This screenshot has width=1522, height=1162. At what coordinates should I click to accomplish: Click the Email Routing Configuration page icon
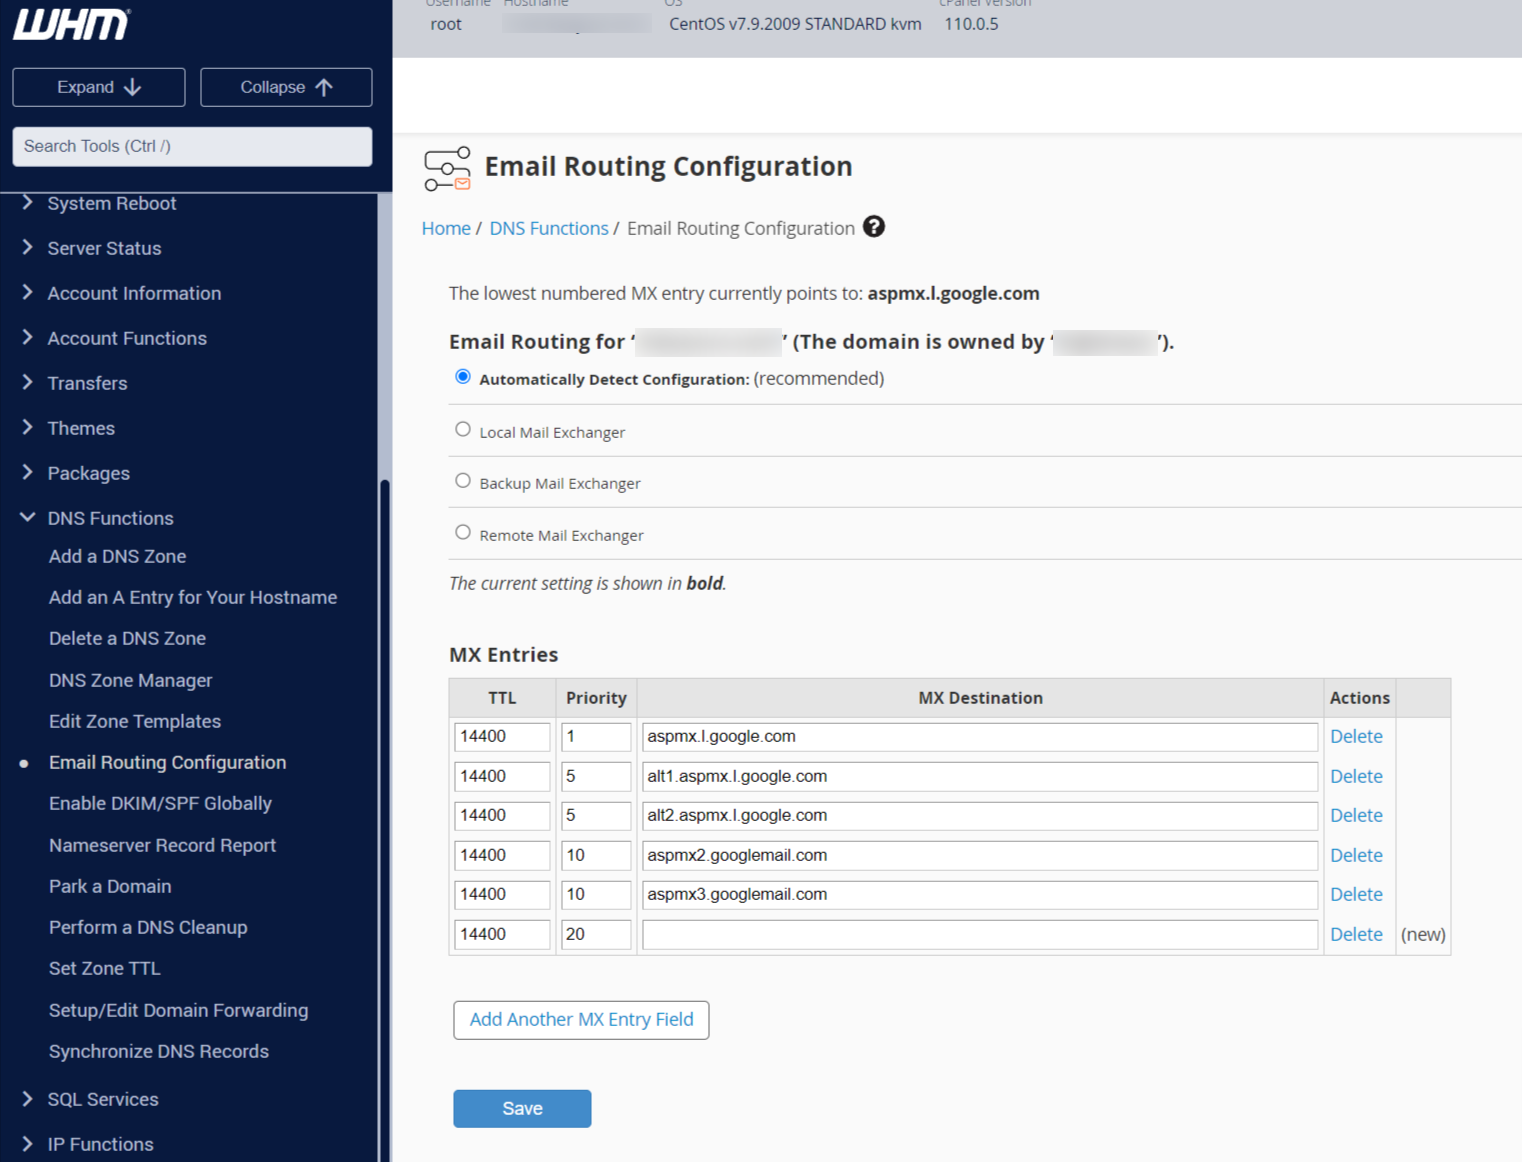pyautogui.click(x=447, y=167)
